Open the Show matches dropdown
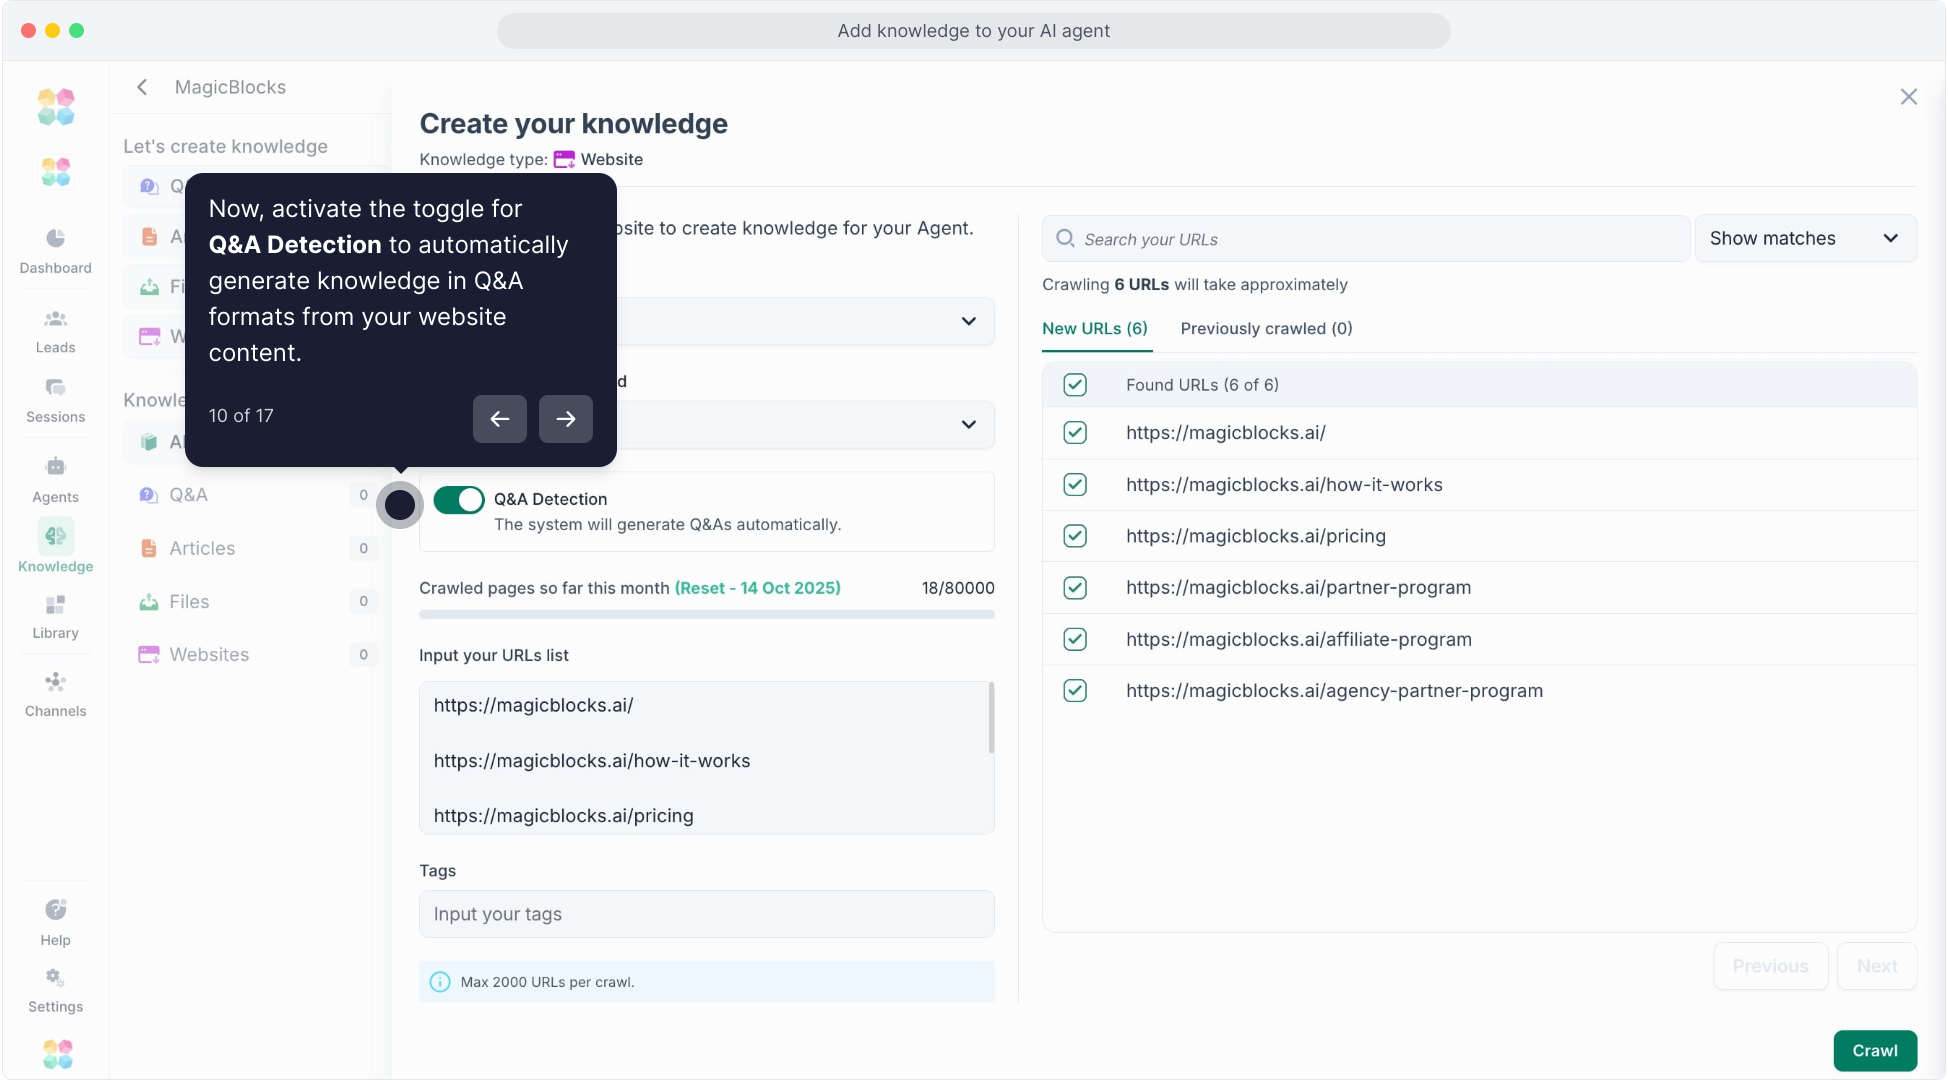 [x=1804, y=239]
